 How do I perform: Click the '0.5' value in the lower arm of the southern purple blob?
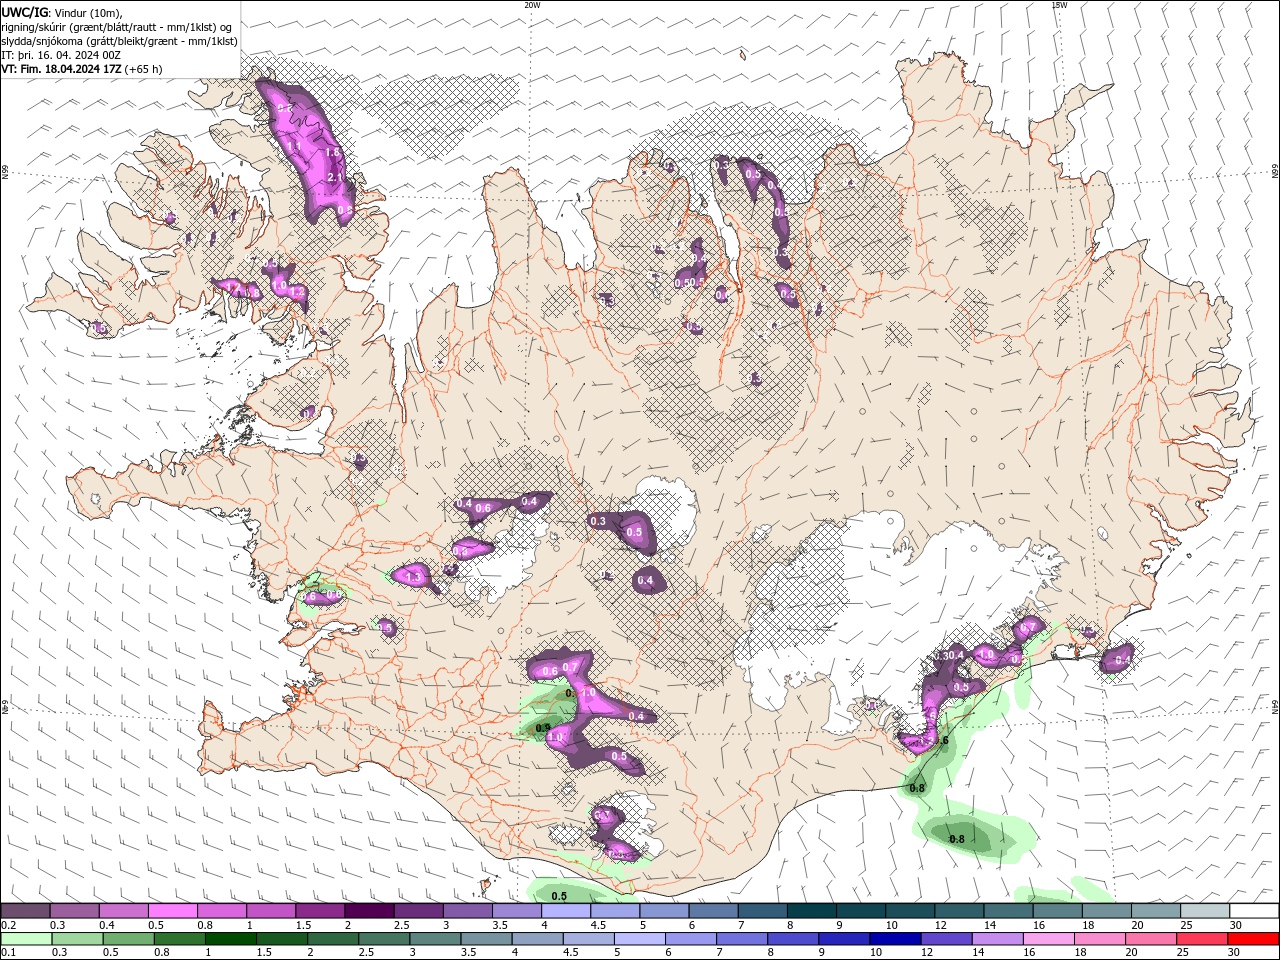pyautogui.click(x=618, y=756)
